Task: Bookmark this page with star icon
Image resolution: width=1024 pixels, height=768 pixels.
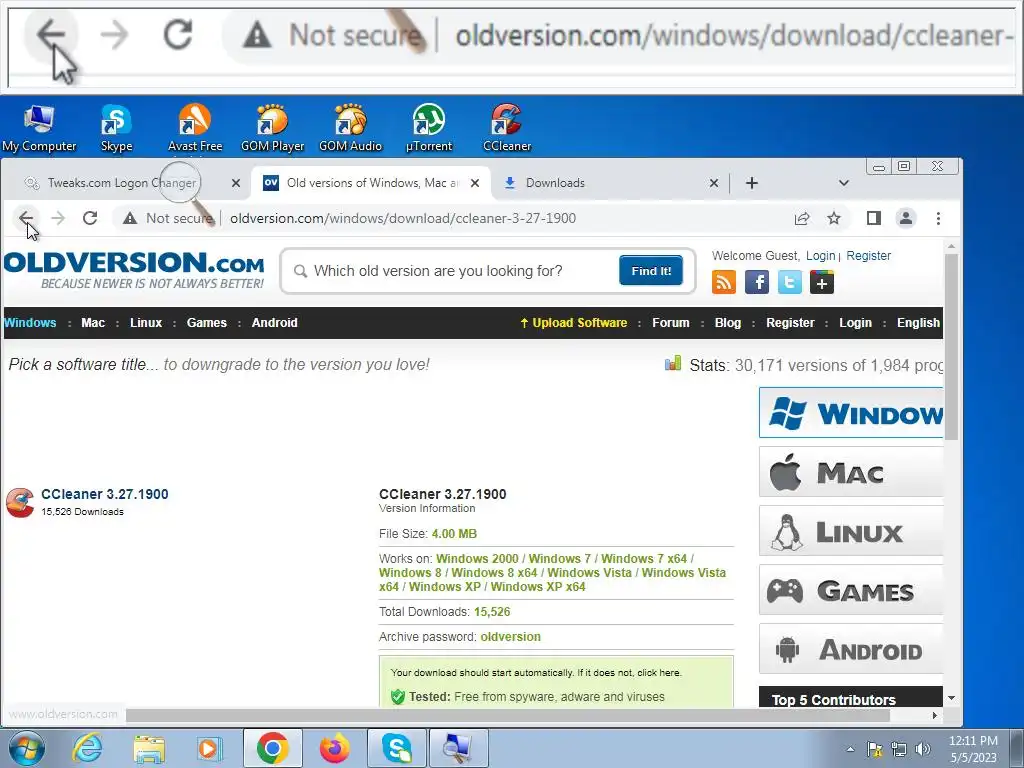Action: click(834, 218)
